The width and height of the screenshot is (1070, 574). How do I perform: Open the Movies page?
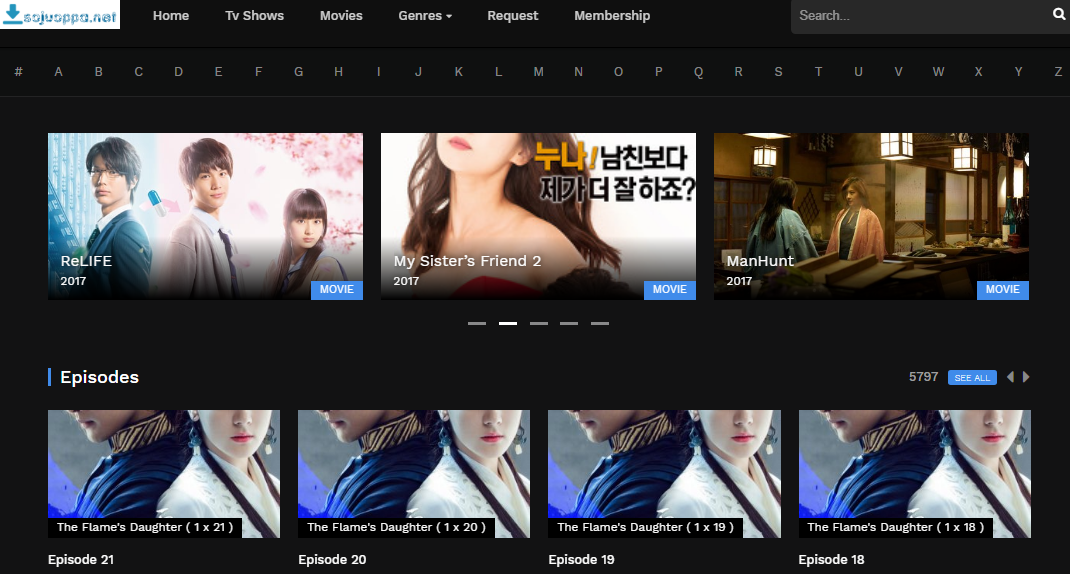point(341,16)
